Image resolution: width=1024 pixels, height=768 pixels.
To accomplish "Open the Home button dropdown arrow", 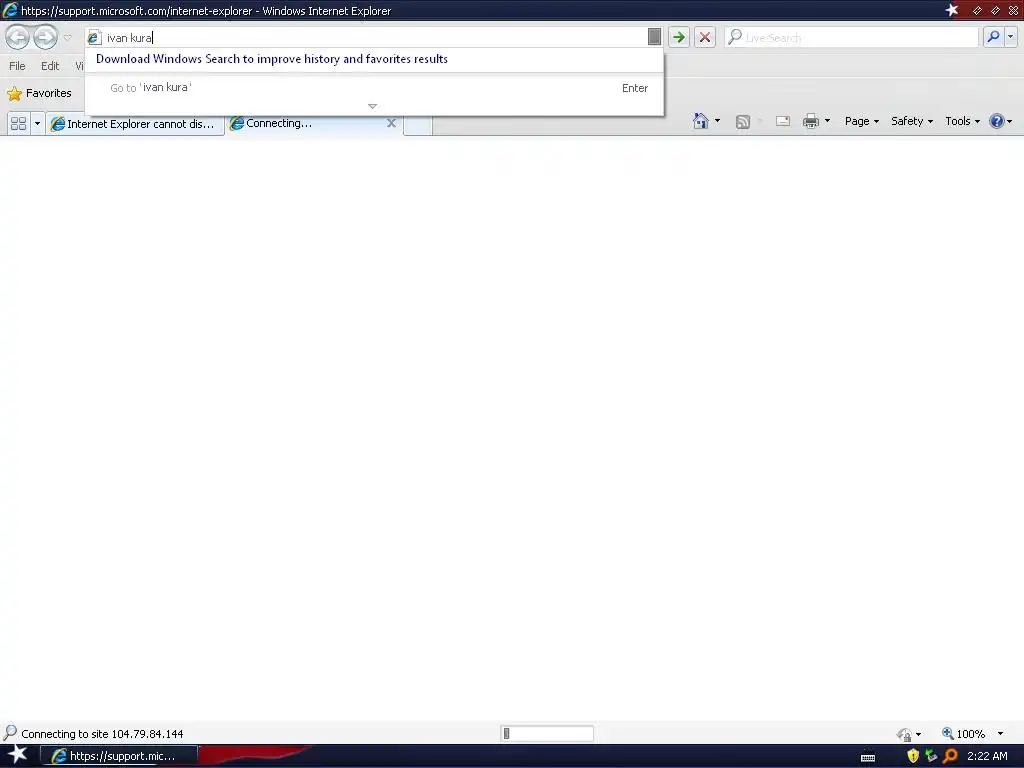I will [717, 121].
